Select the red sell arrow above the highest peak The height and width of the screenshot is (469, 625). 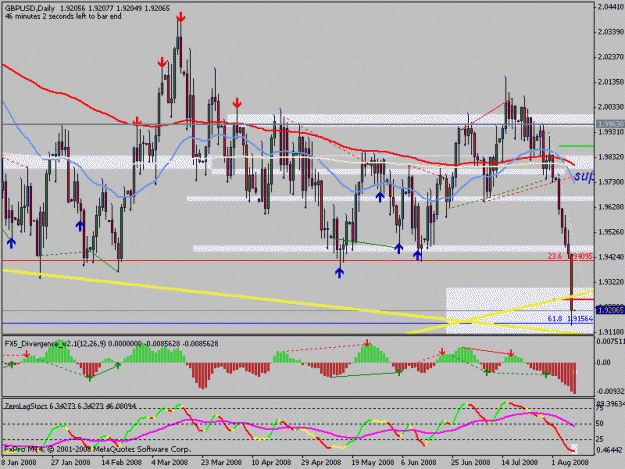pos(181,17)
